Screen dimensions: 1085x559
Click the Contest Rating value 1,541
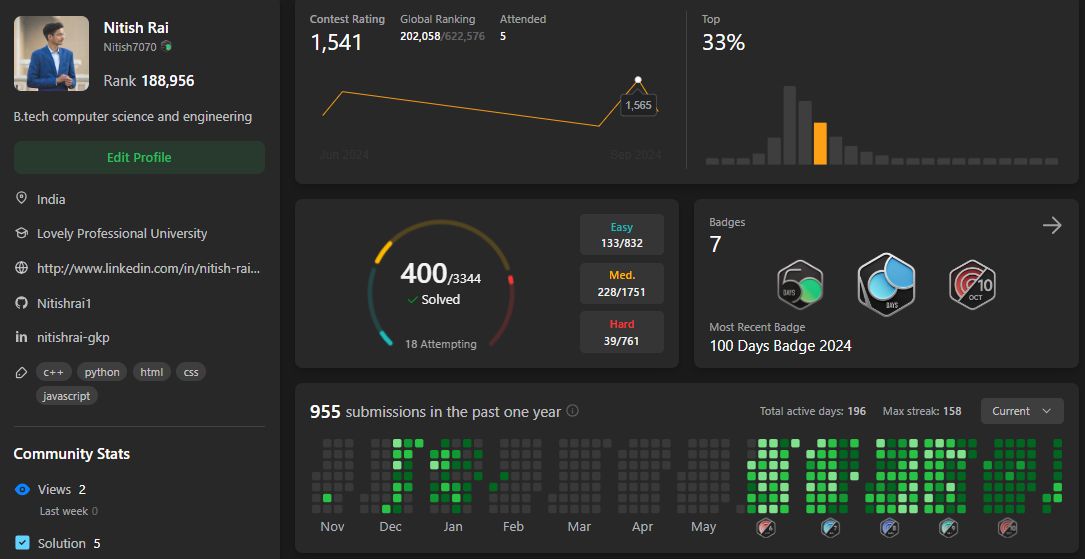[336, 42]
